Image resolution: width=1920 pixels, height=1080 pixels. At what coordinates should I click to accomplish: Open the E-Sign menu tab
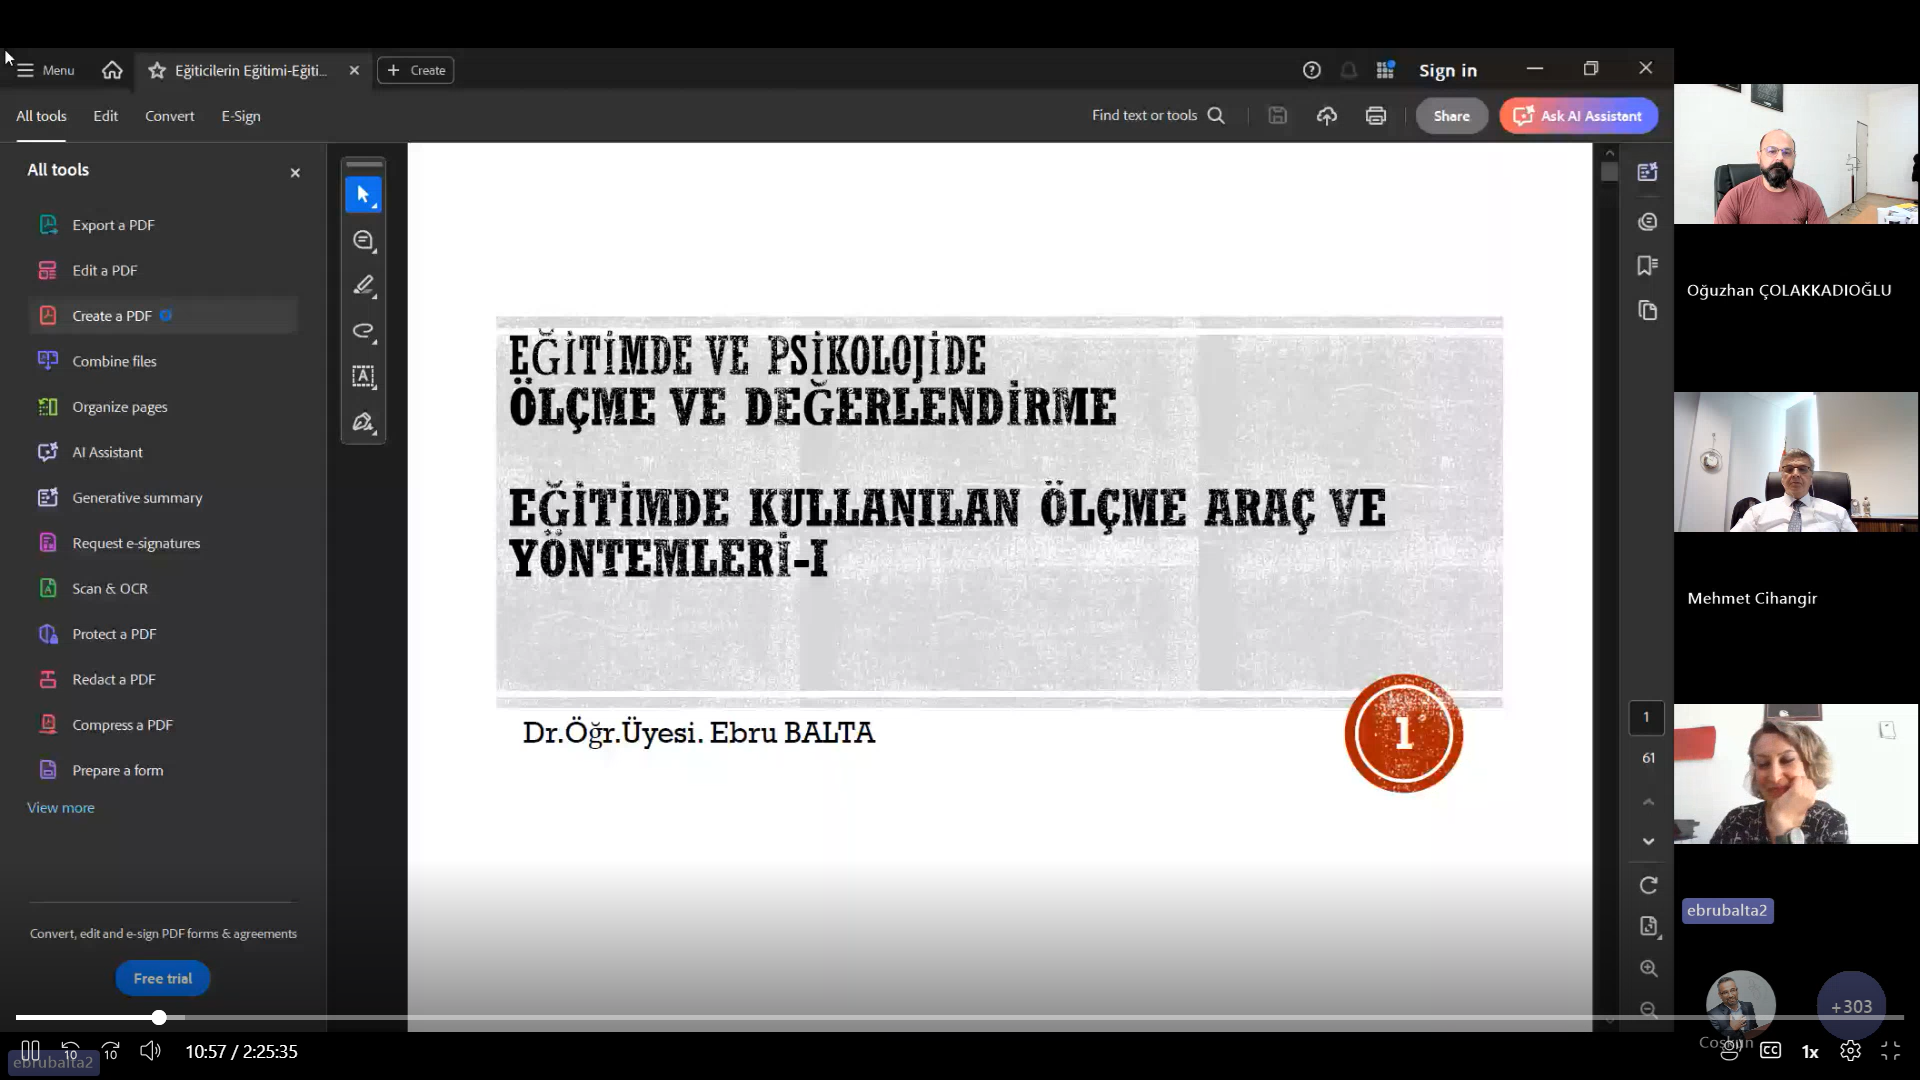click(240, 116)
